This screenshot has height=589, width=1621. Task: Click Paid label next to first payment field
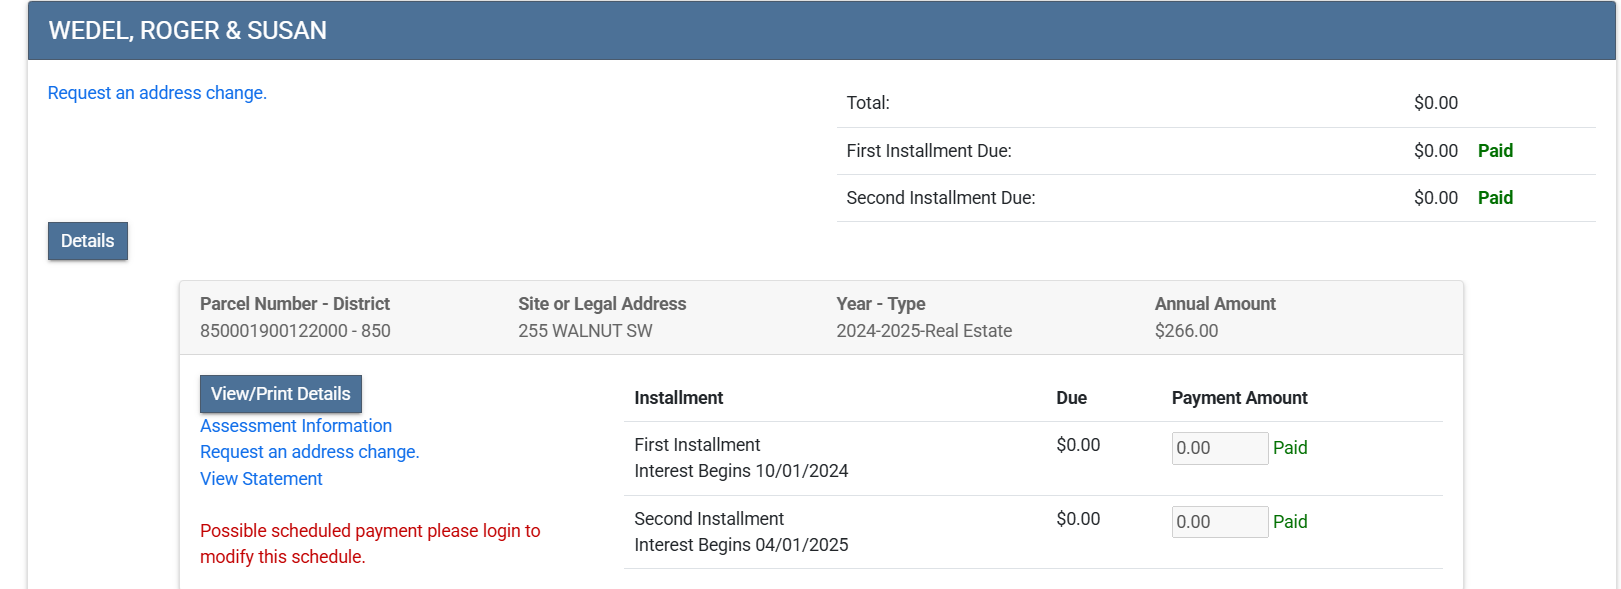pos(1290,448)
